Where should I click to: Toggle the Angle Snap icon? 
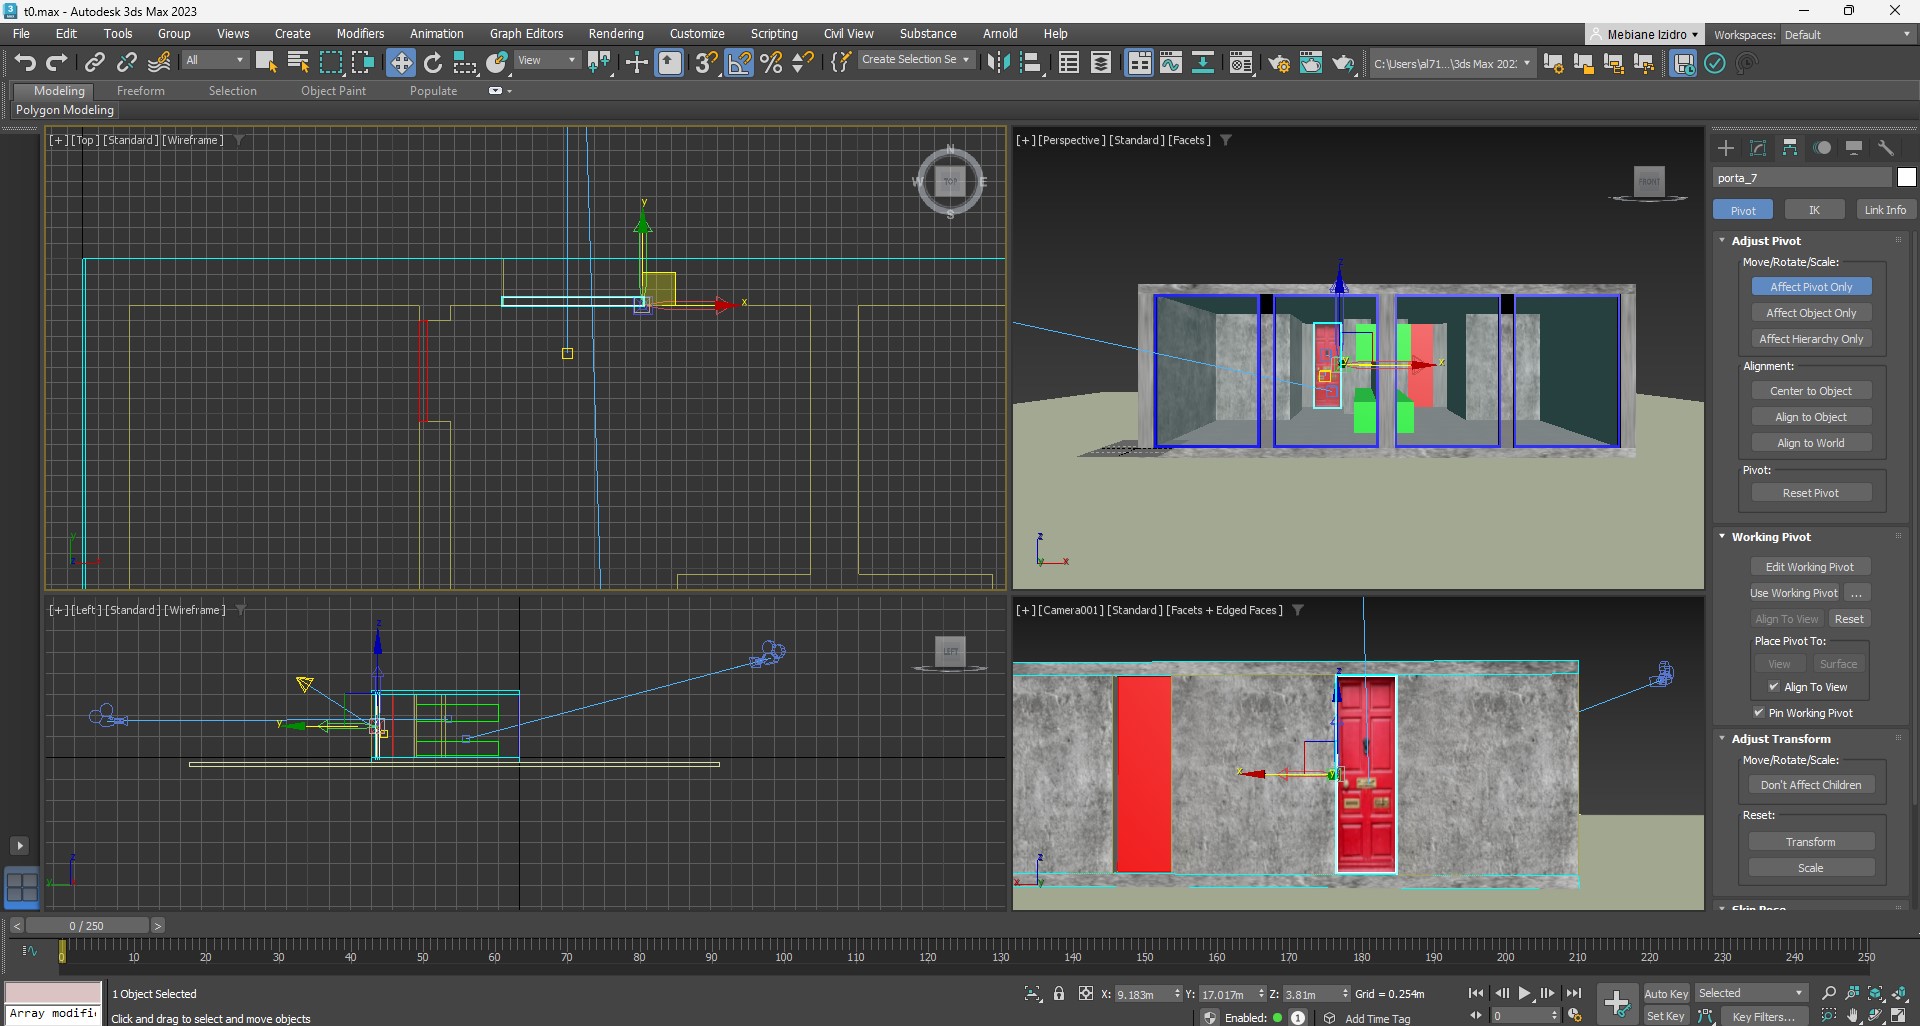coord(739,63)
